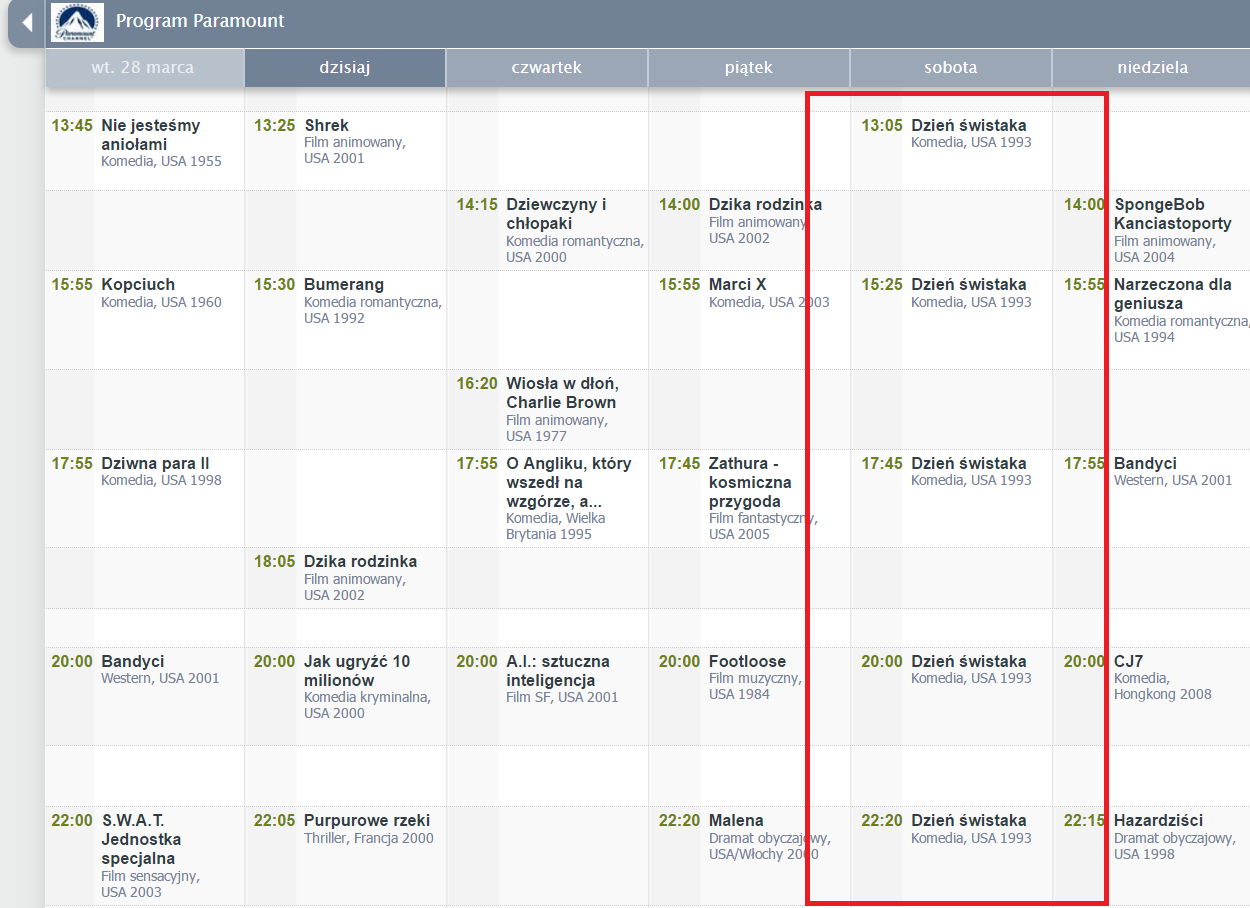
Task: Open 'A.I.: sztuczna inteligencja' at 20:00
Action: pyautogui.click(x=558, y=671)
